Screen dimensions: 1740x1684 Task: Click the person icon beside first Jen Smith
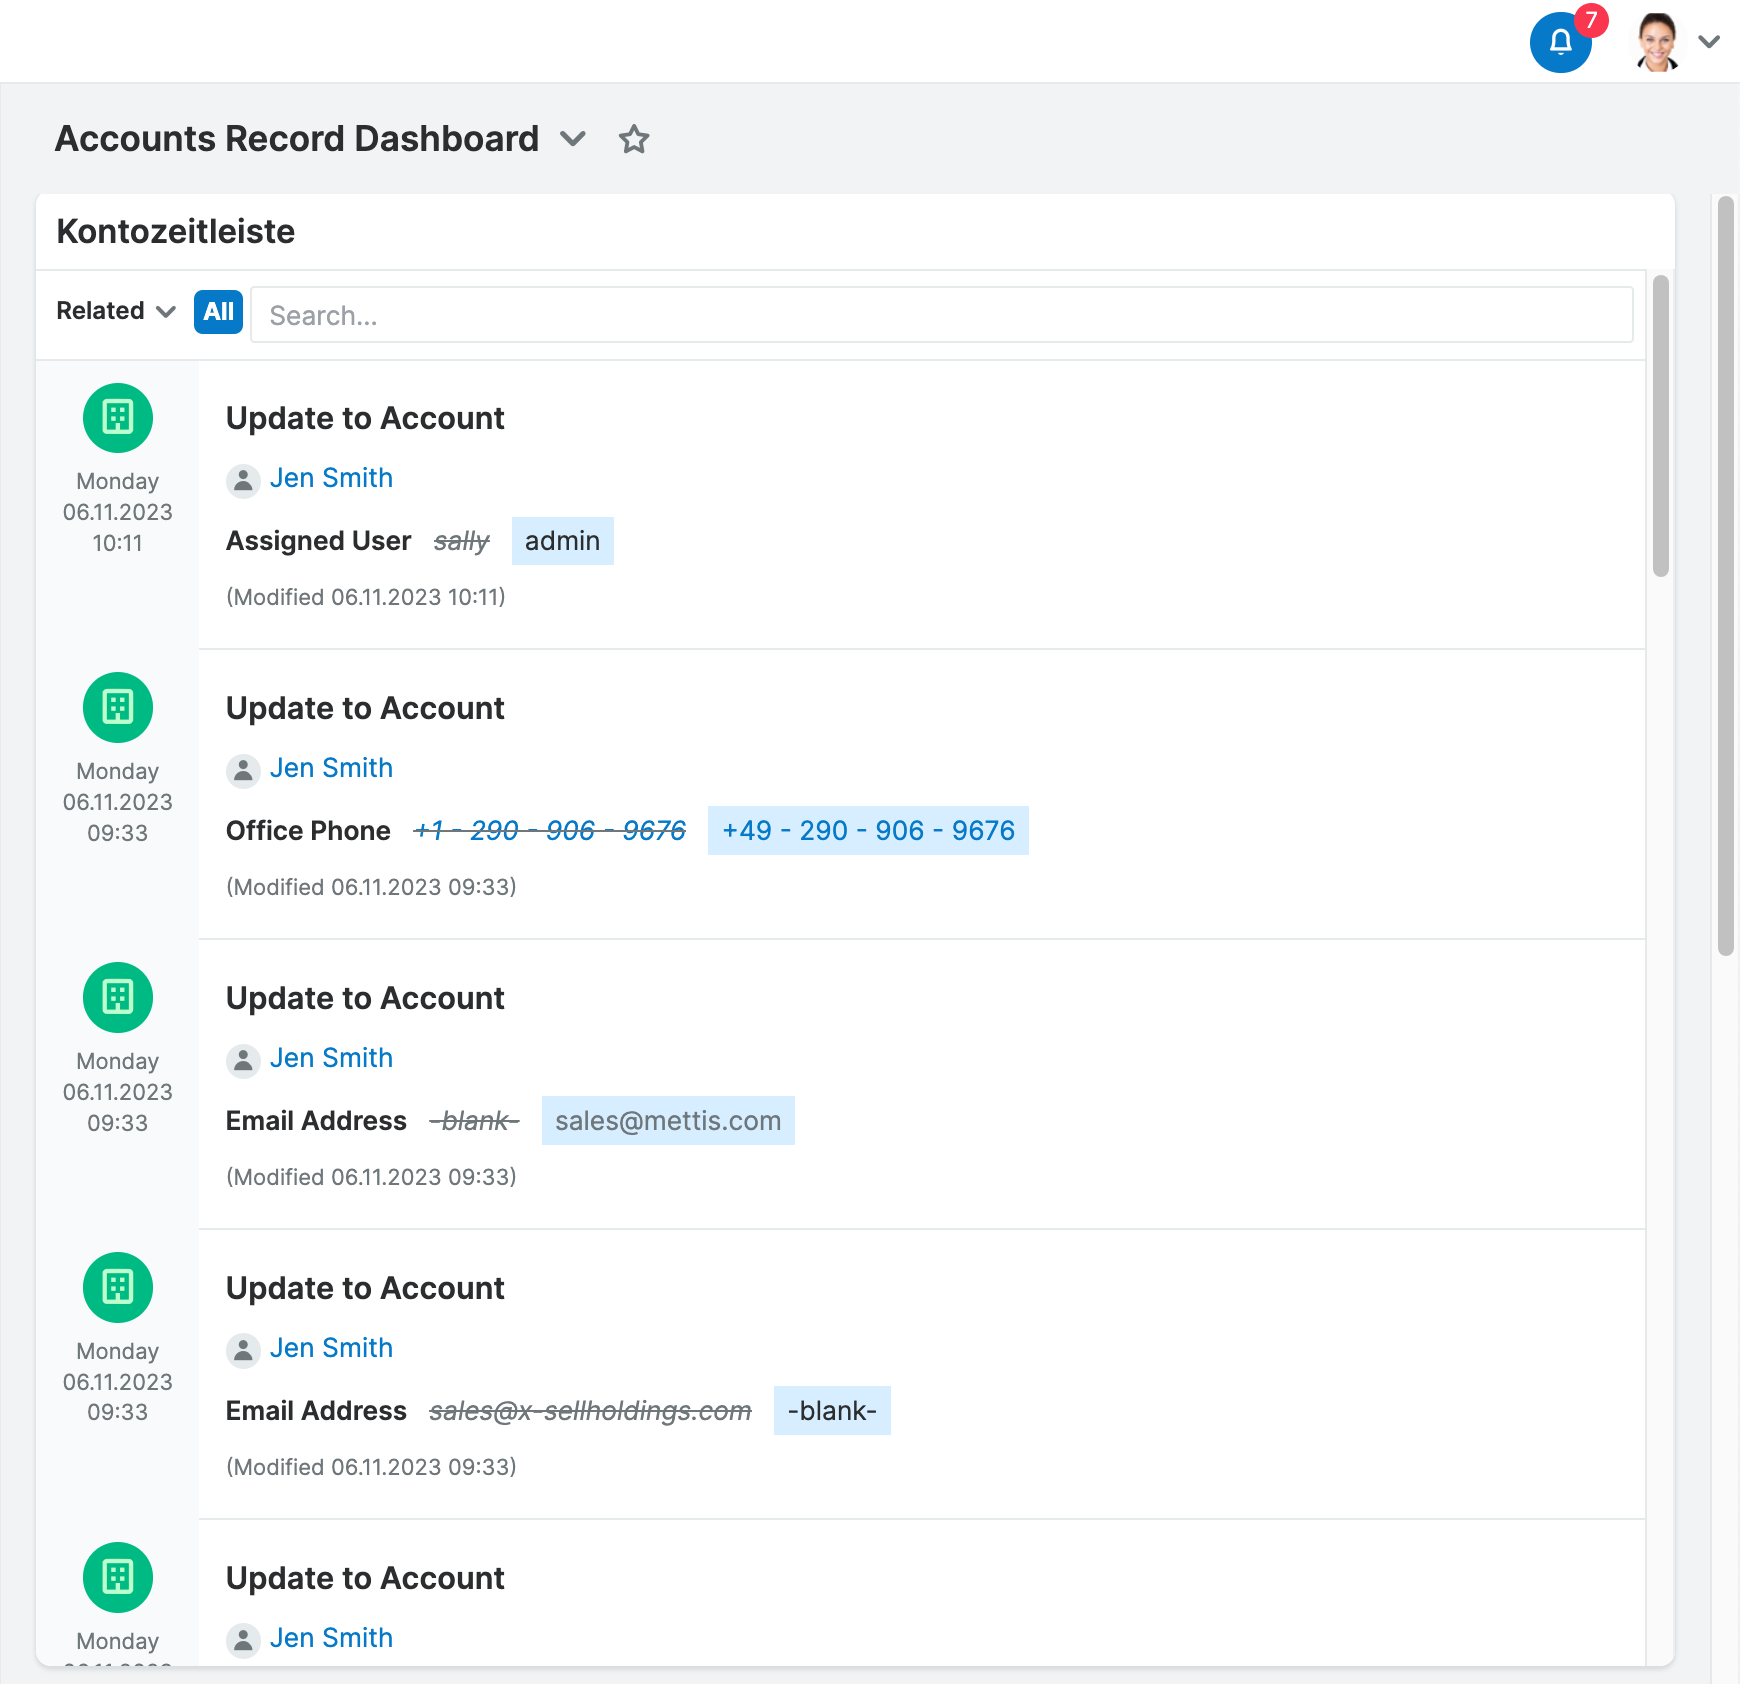[243, 480]
